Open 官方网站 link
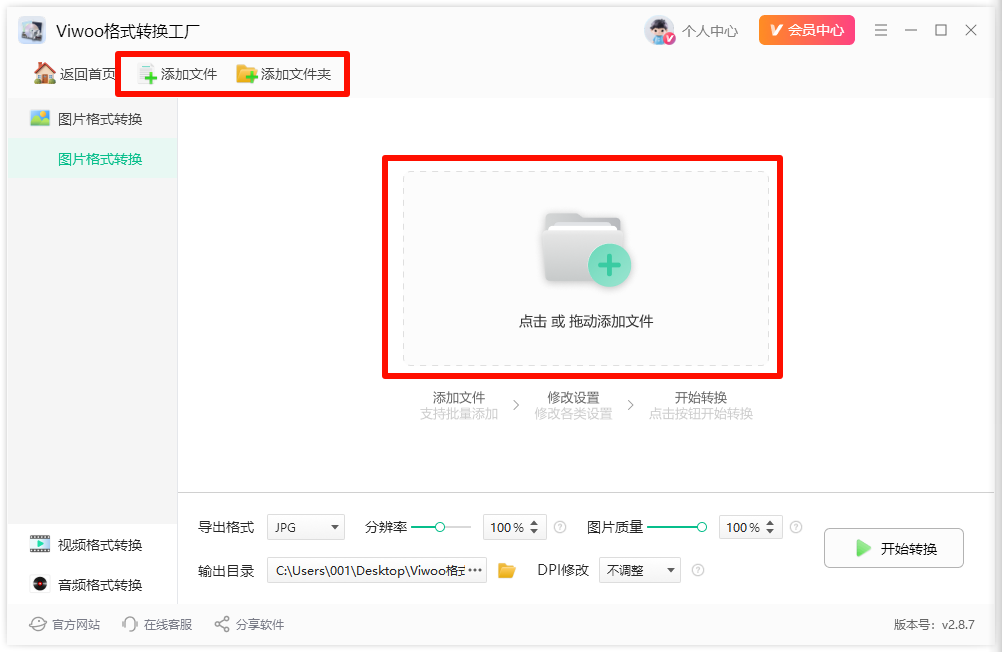Viewport: 1002px width, 652px height. [x=65, y=625]
